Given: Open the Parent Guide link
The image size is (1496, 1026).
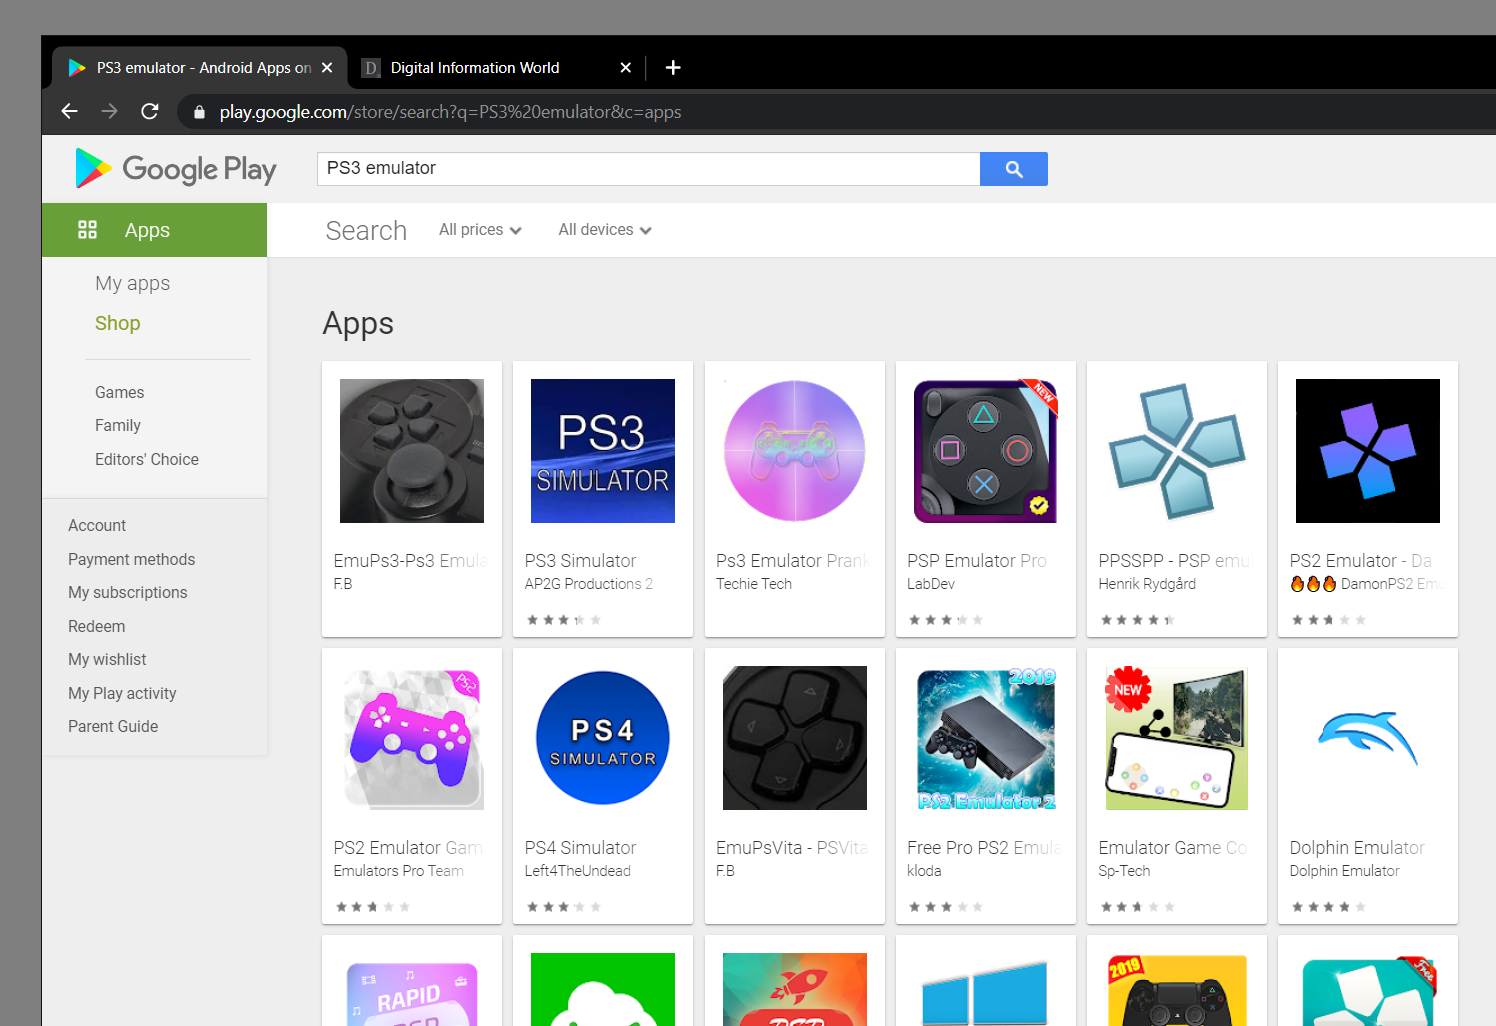Looking at the screenshot, I should pyautogui.click(x=113, y=726).
